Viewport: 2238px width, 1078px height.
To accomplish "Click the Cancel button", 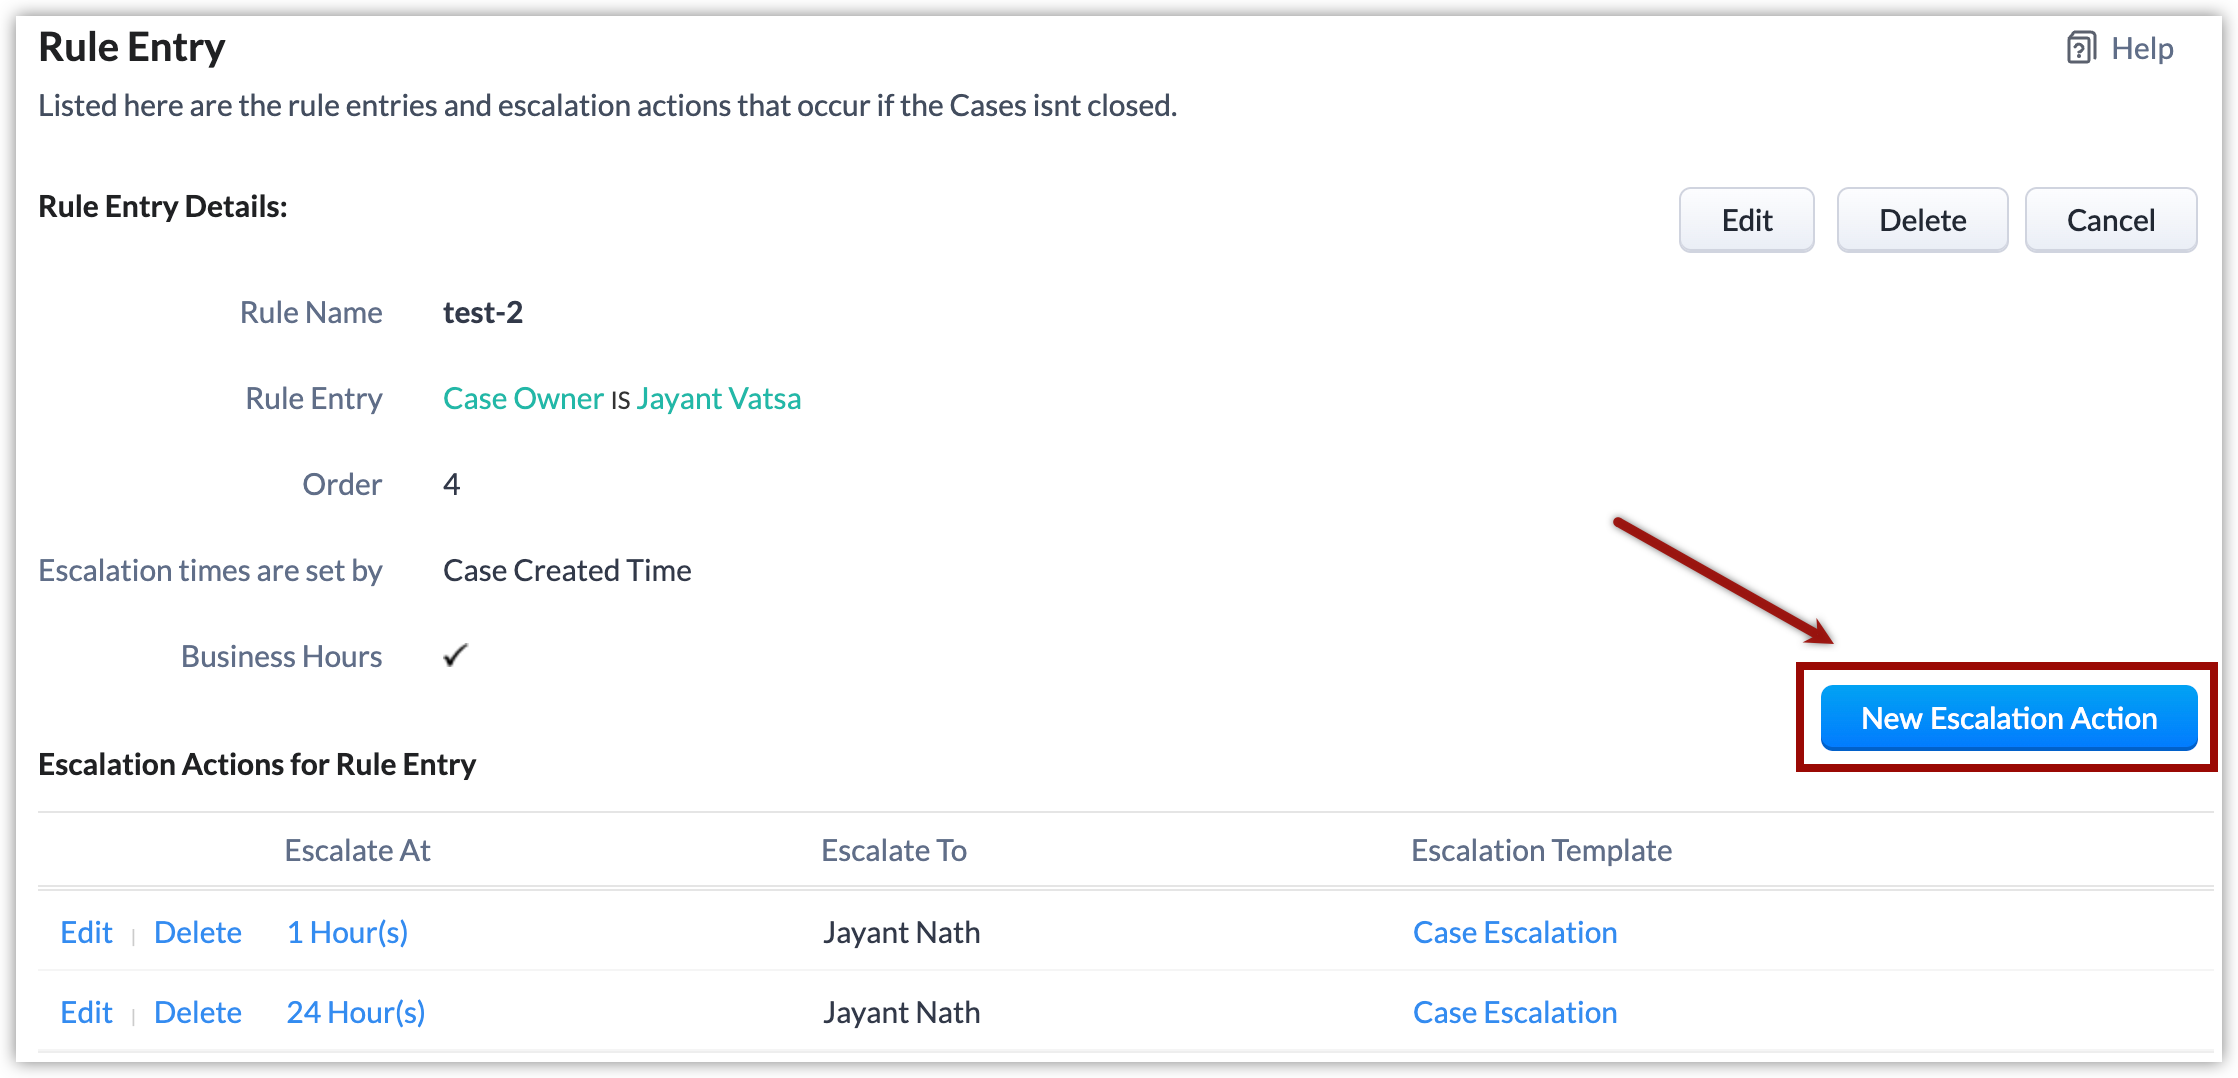I will pyautogui.click(x=2110, y=220).
